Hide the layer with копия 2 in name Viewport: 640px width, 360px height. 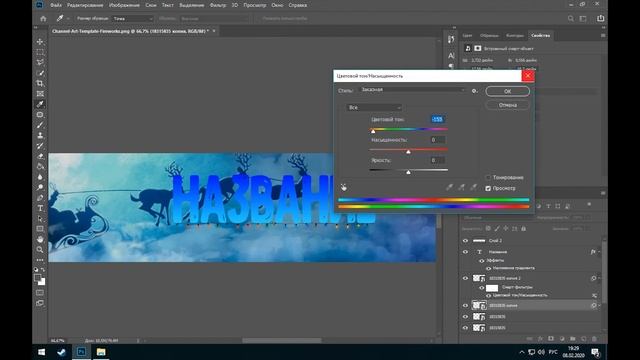tap(465, 278)
